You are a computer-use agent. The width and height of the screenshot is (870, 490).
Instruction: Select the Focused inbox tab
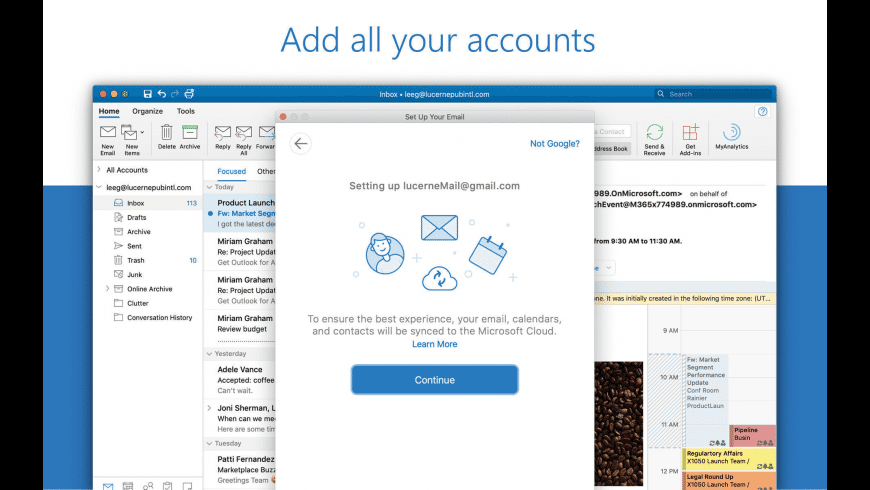point(231,171)
